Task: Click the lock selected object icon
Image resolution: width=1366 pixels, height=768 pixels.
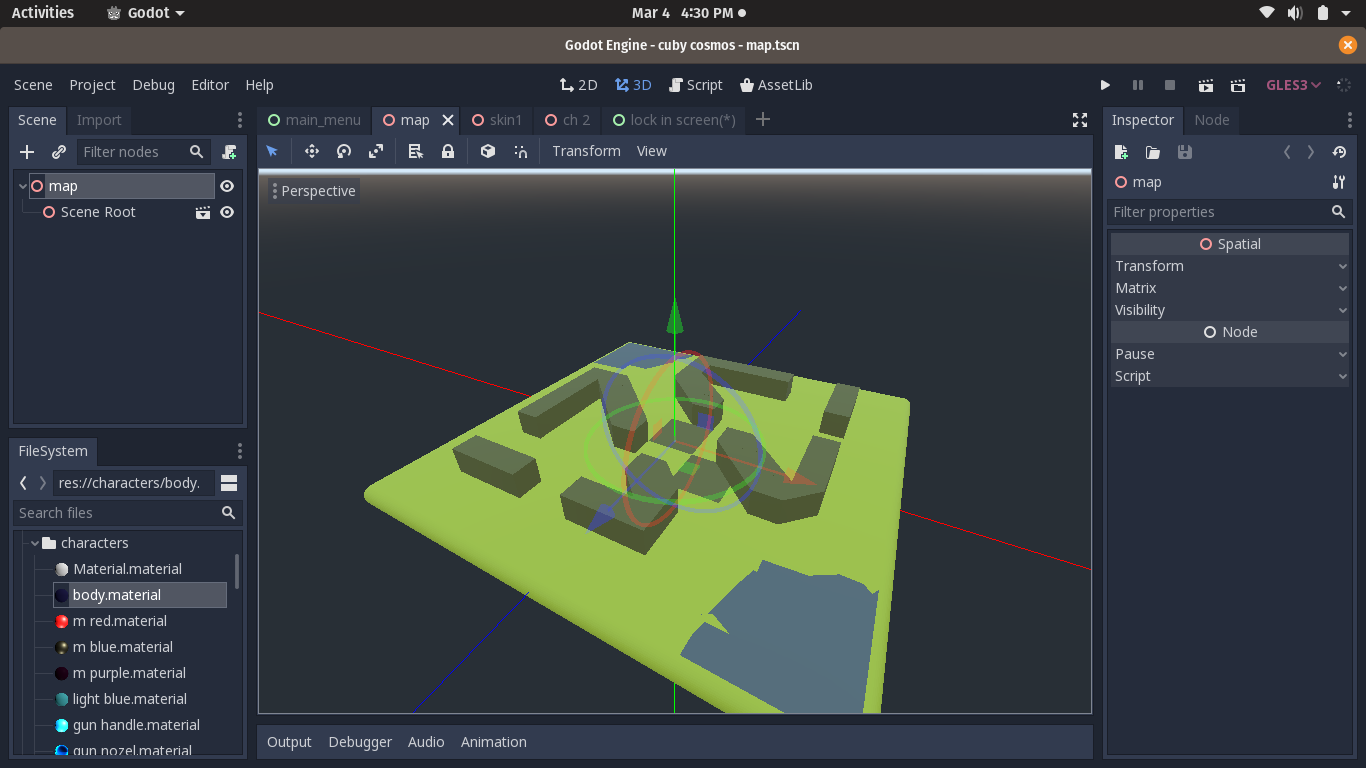Action: 448,151
